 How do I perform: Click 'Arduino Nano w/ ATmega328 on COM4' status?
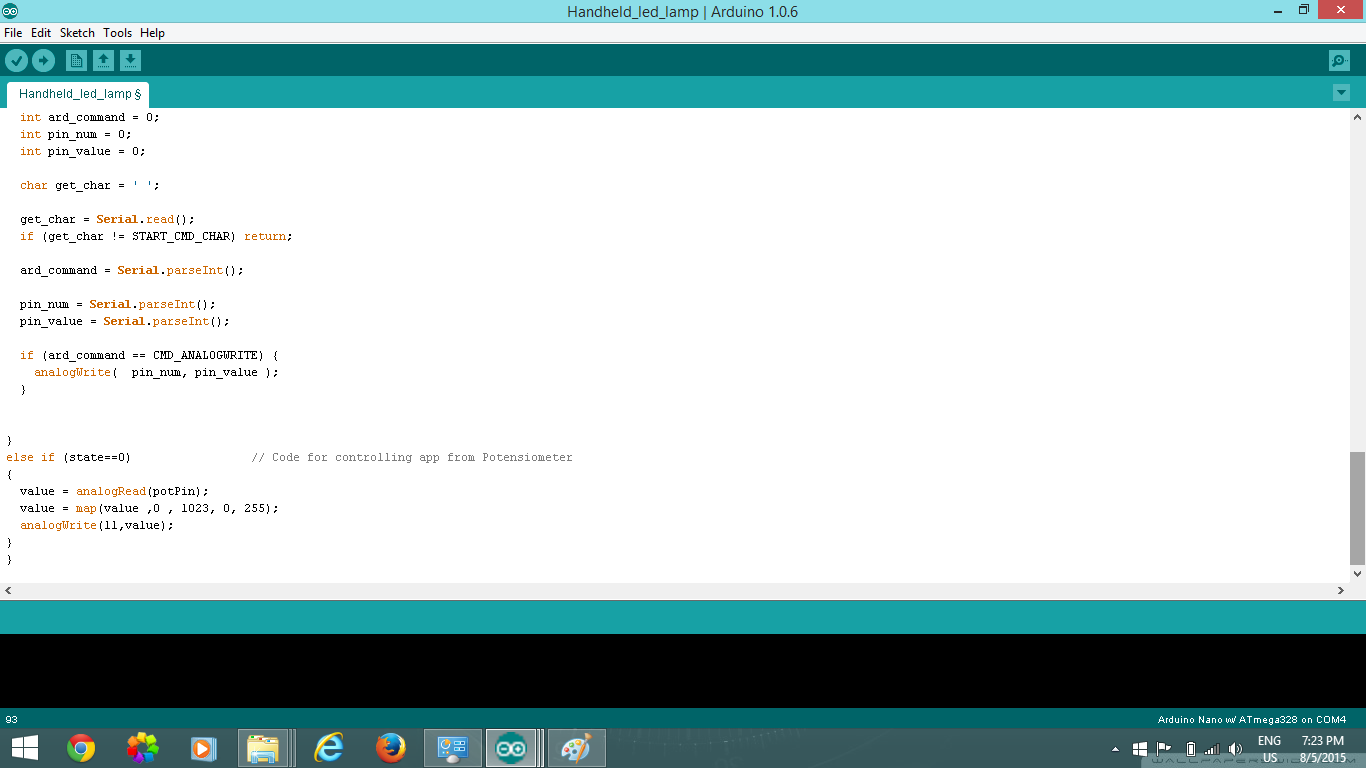[x=1252, y=720]
